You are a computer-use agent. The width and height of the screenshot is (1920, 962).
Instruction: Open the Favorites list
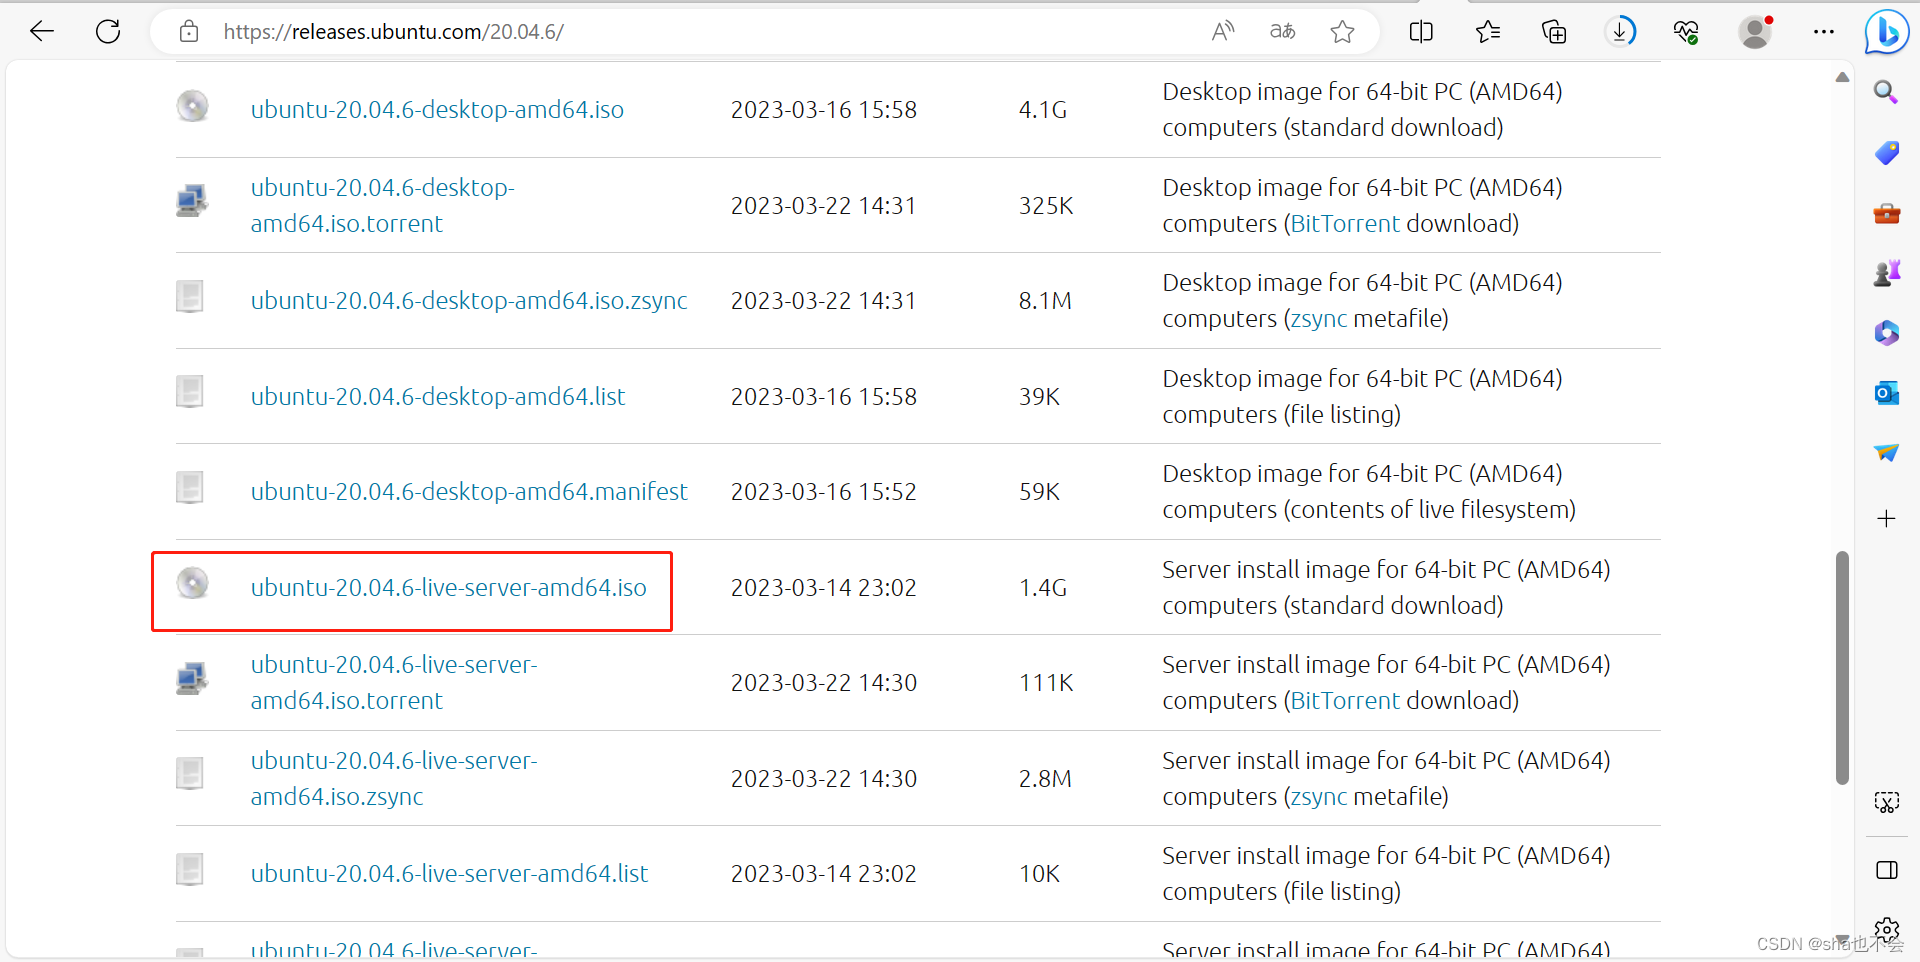coord(1488,32)
